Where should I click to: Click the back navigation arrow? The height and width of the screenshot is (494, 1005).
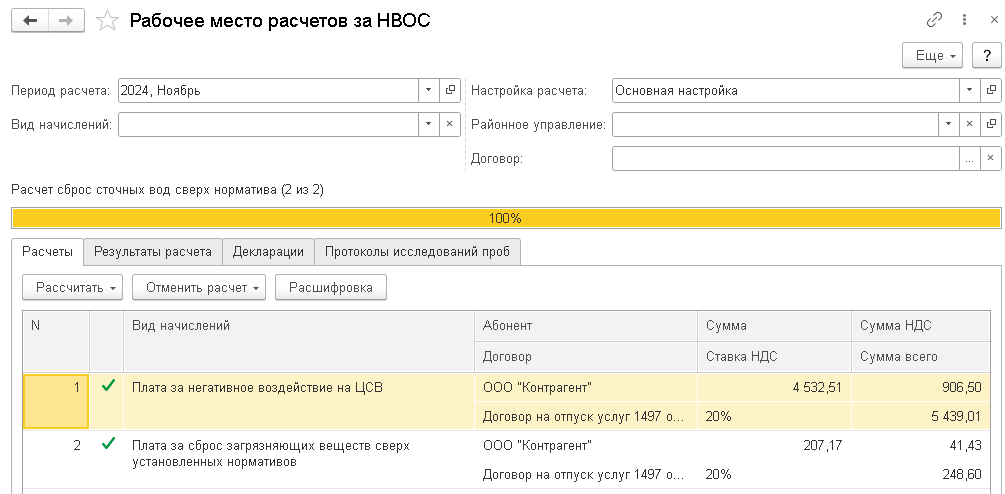click(30, 21)
